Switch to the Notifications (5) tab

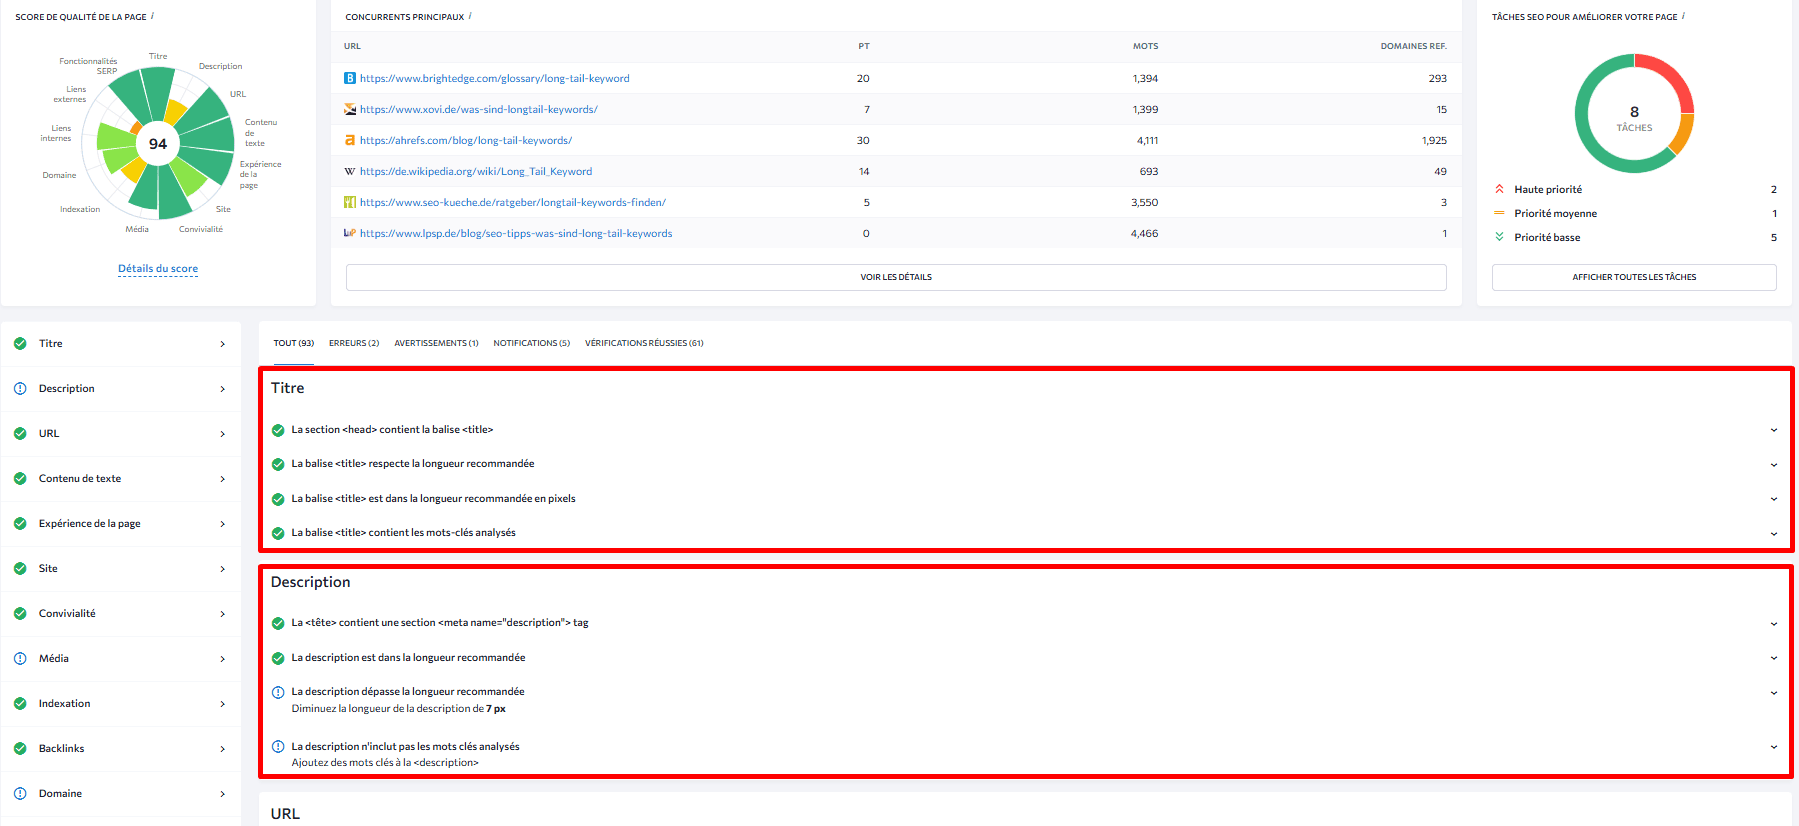531,343
